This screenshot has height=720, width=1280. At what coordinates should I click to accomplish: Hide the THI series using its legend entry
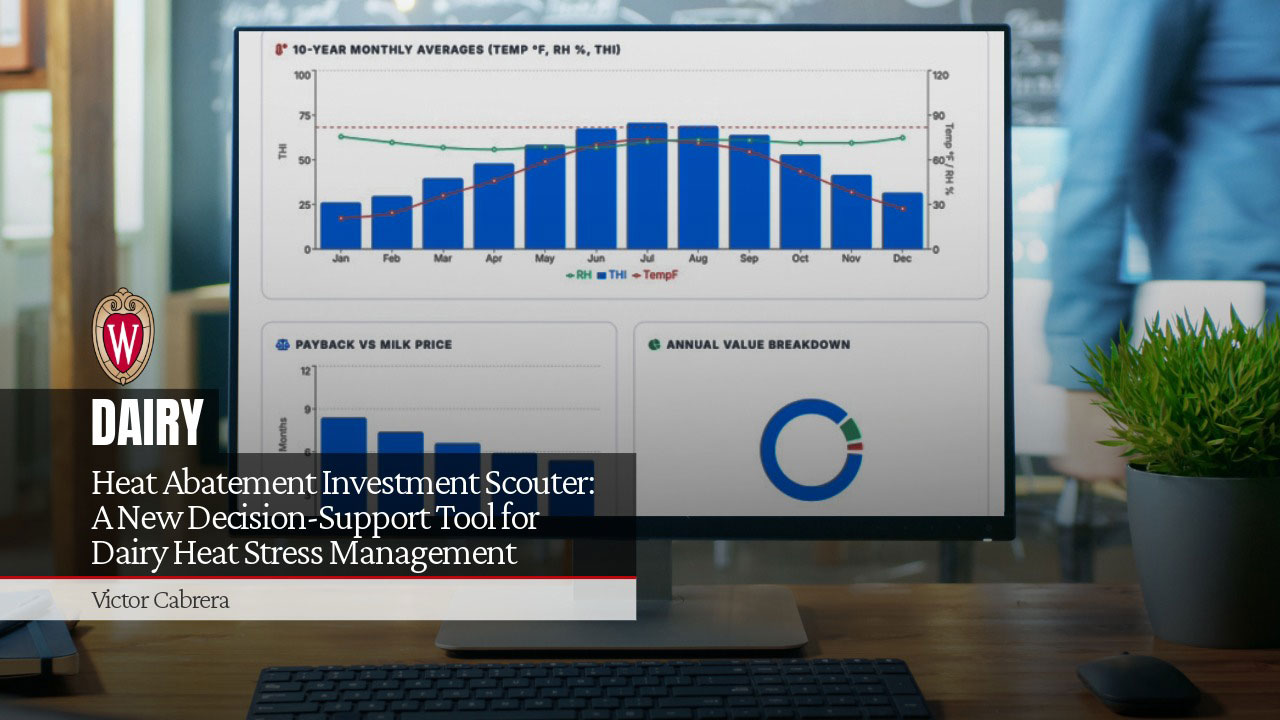tap(616, 274)
